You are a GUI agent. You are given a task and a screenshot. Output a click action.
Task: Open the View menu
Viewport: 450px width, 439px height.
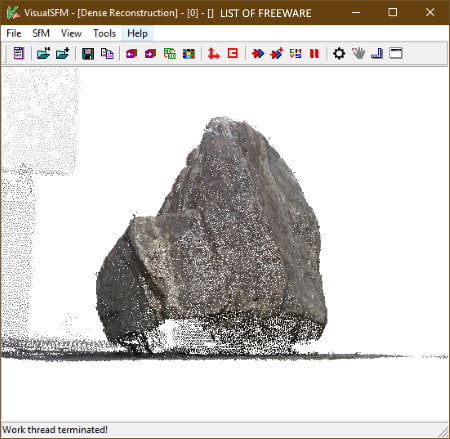[x=71, y=33]
